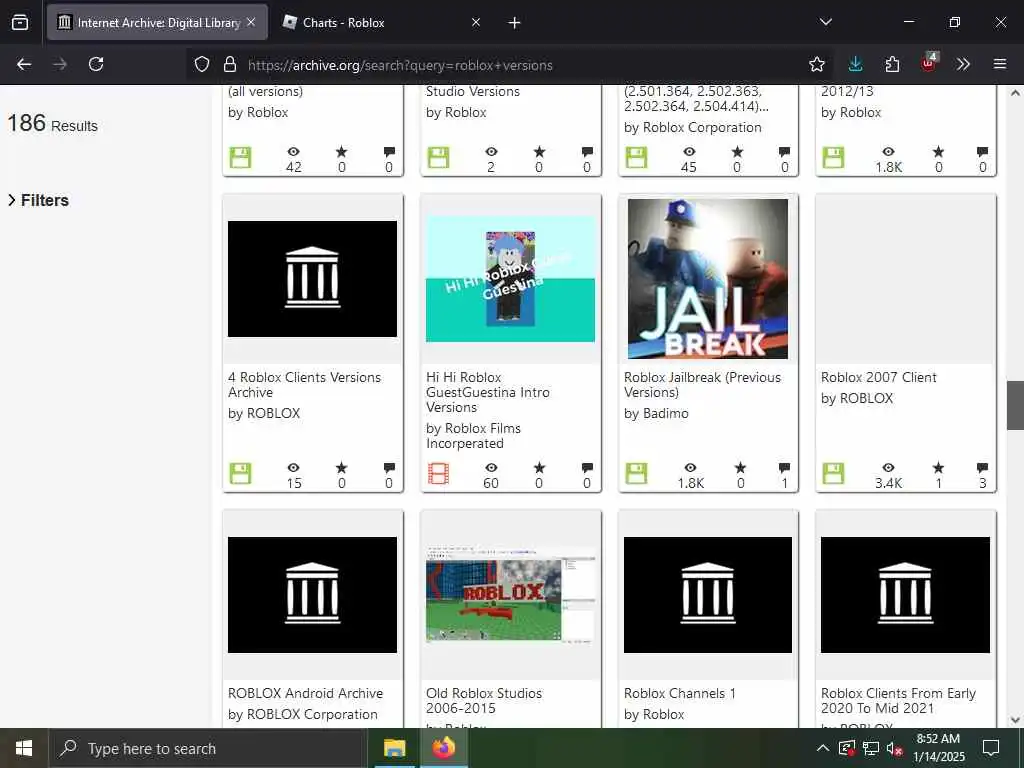Expand the Filters section
Image resolution: width=1024 pixels, height=768 pixels.
pos(38,200)
